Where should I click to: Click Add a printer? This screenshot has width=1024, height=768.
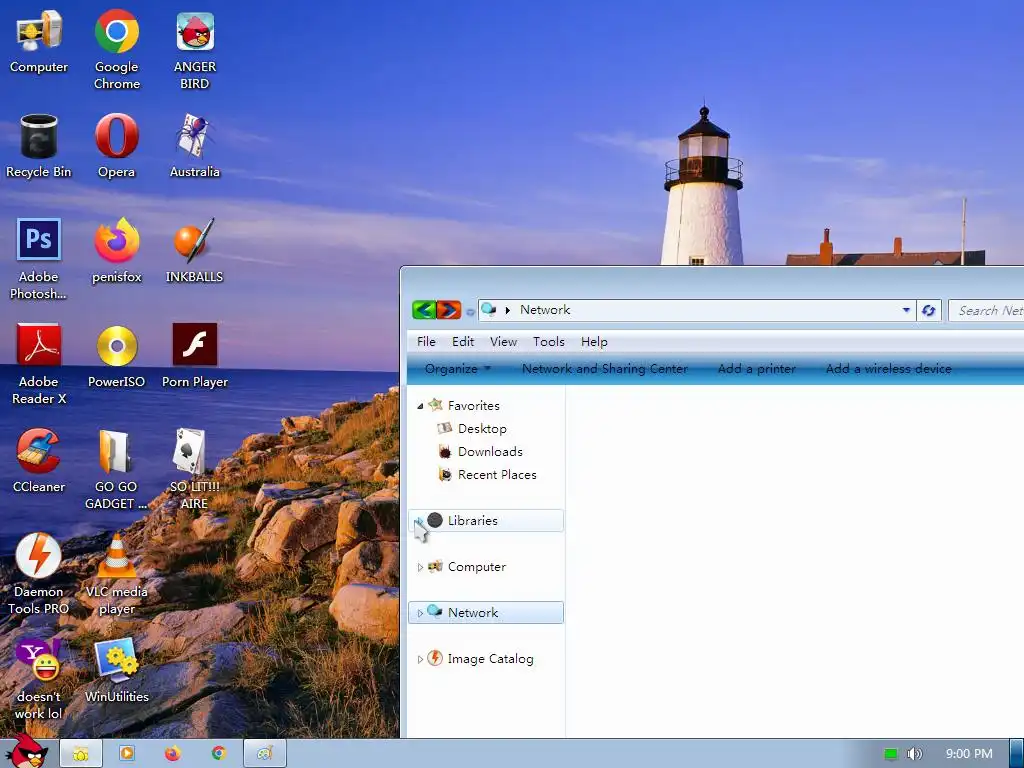[x=756, y=368]
